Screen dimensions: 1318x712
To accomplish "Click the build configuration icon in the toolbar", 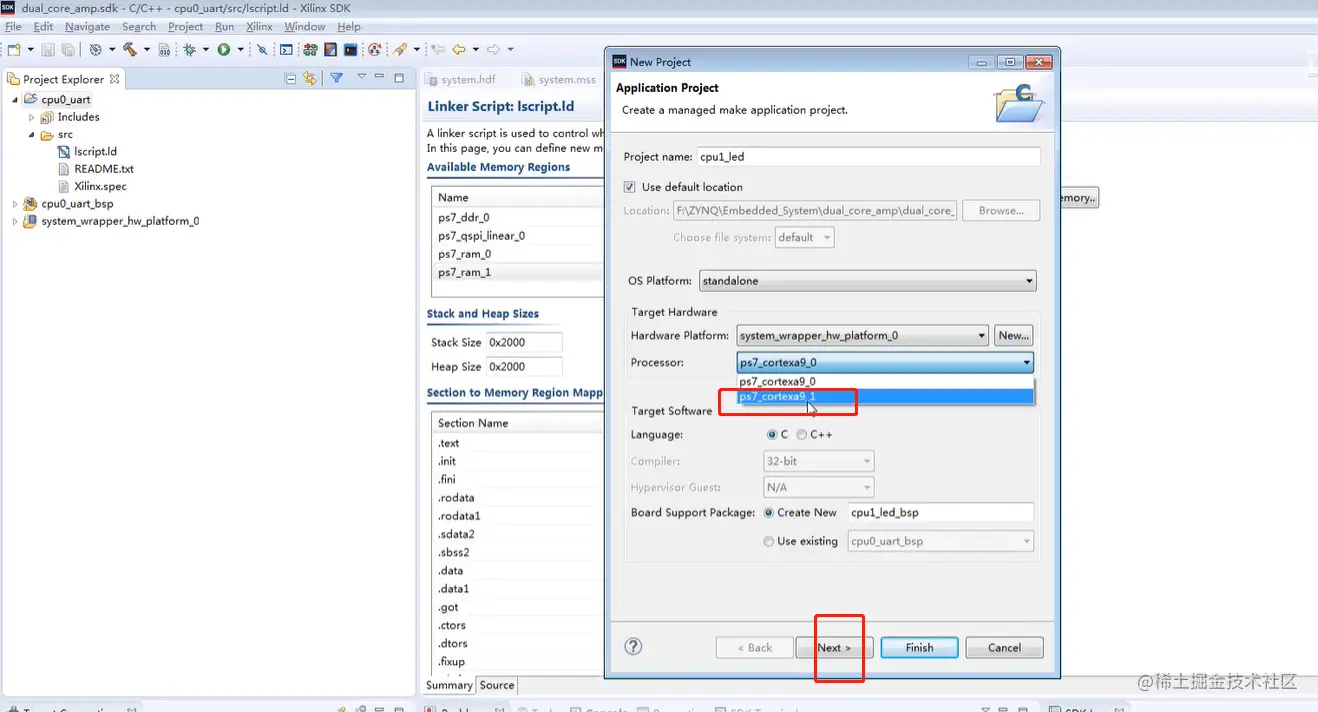I will point(96,49).
